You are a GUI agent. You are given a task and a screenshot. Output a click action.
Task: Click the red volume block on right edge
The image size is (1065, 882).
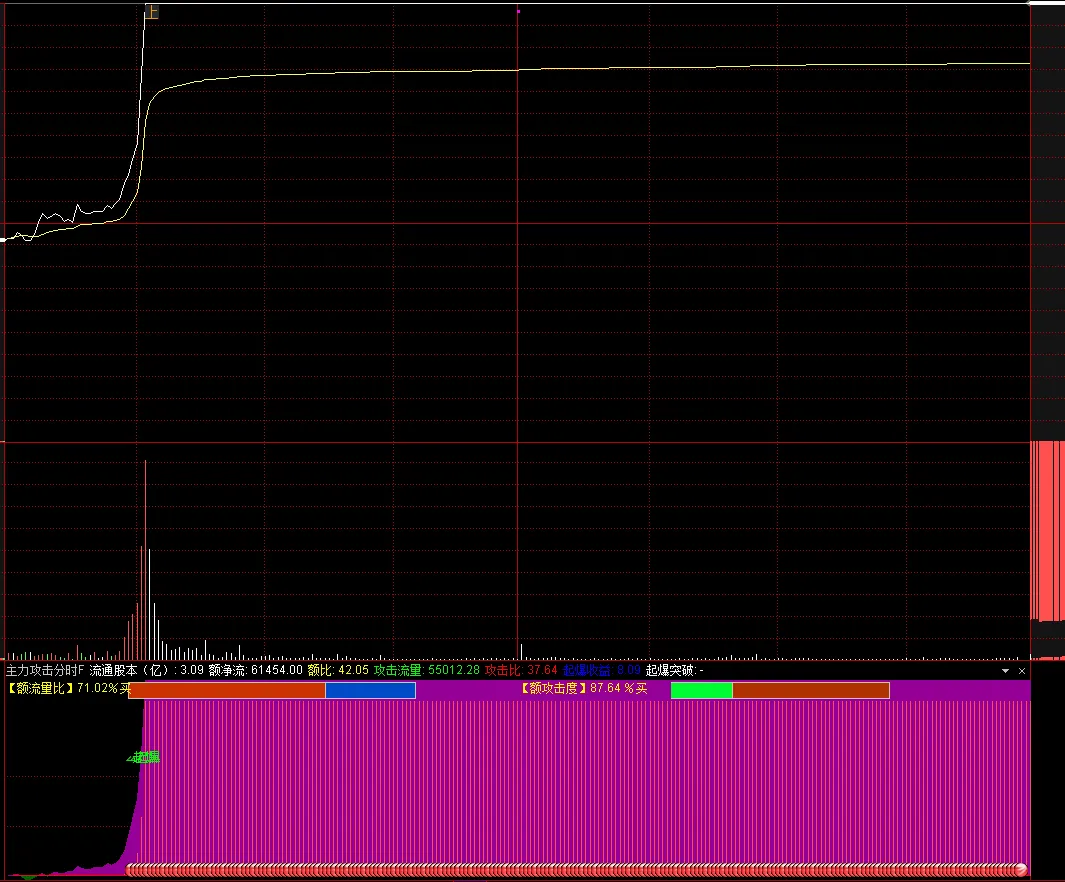(1047, 531)
